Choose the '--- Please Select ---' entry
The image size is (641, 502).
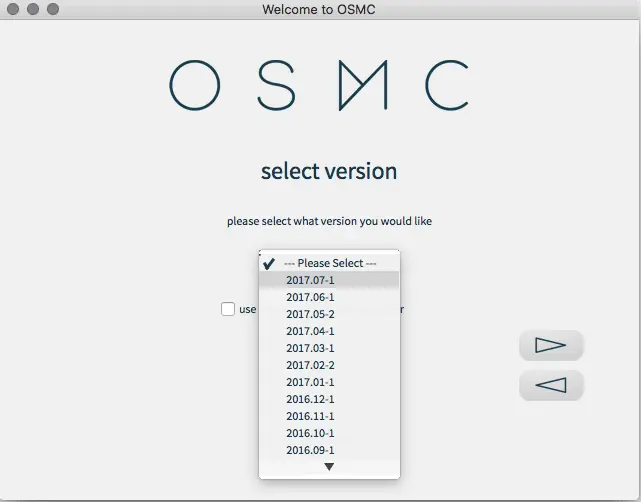coord(329,263)
